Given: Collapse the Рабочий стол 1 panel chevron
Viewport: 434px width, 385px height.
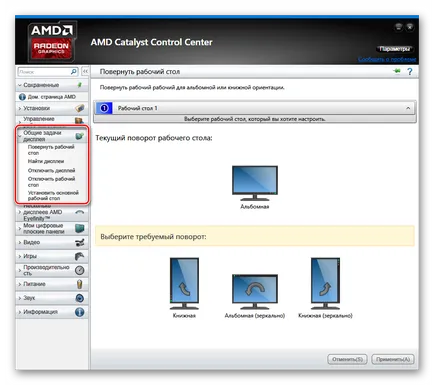Looking at the screenshot, I should coord(408,108).
